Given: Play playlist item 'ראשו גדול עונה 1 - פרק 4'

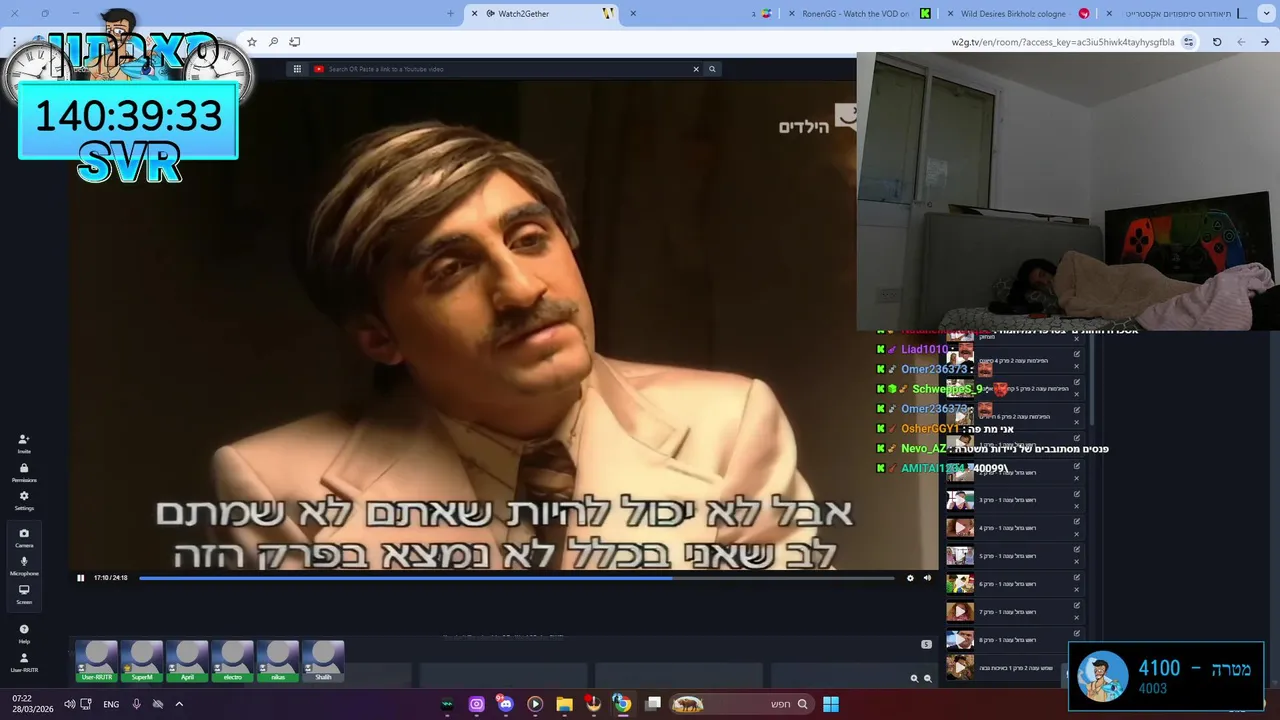Looking at the screenshot, I should (960, 527).
